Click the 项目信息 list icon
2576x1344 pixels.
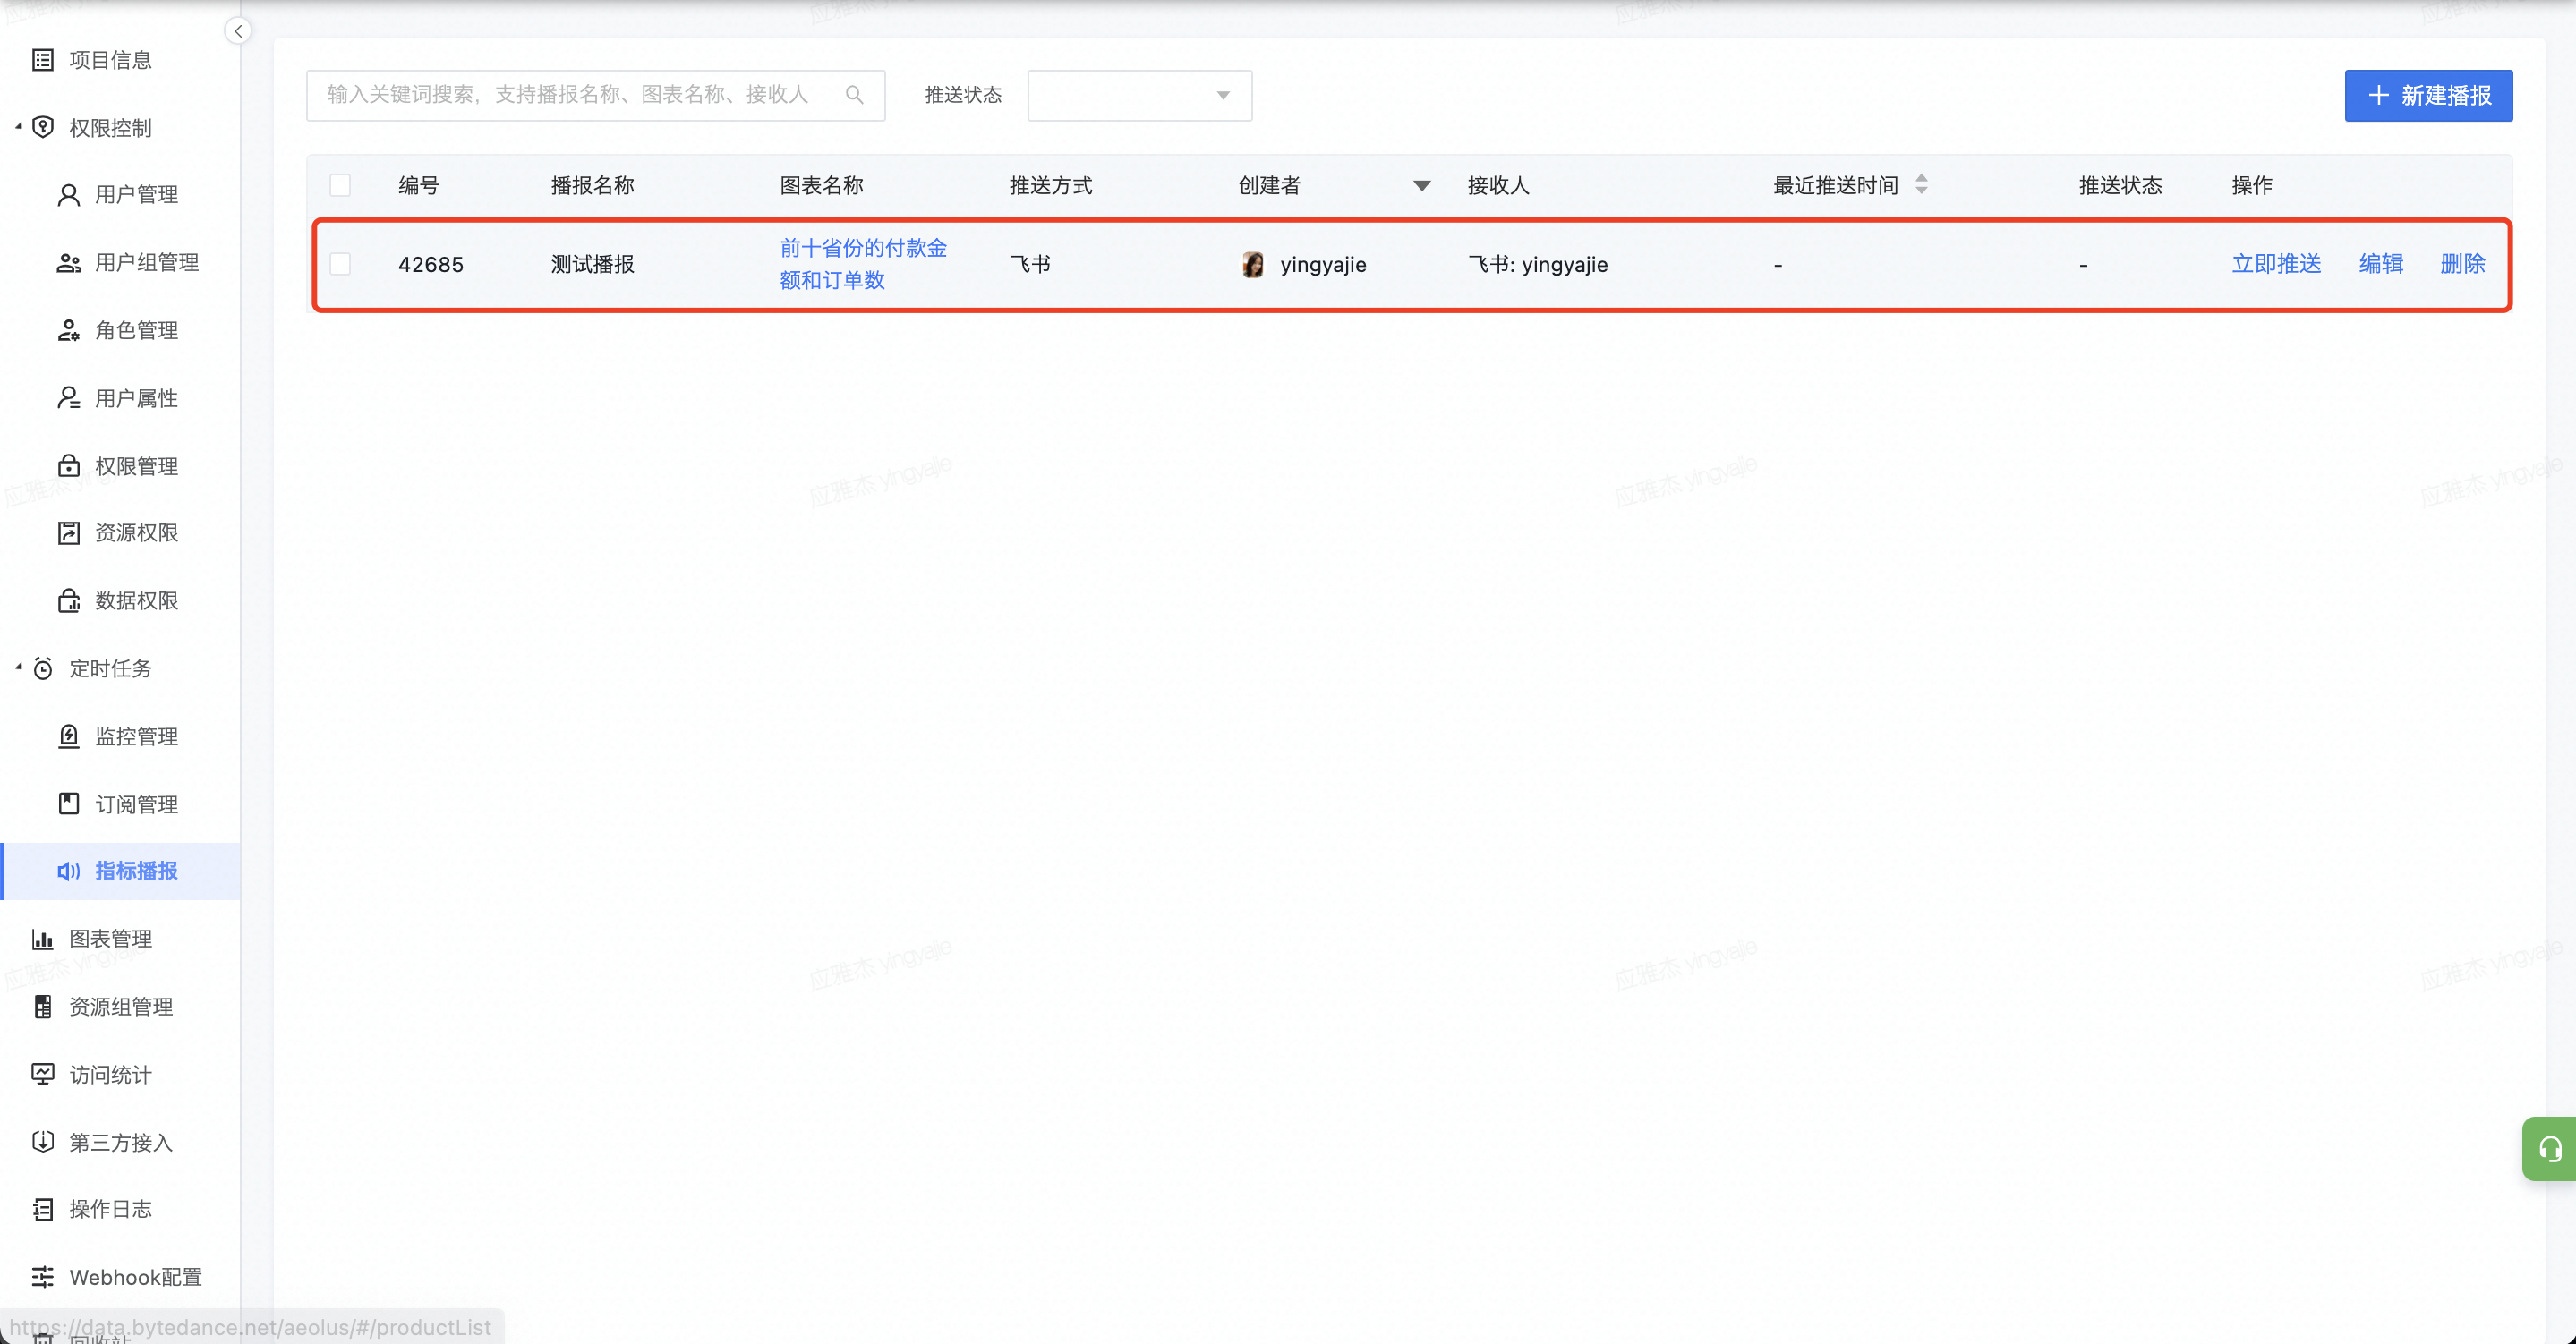43,60
